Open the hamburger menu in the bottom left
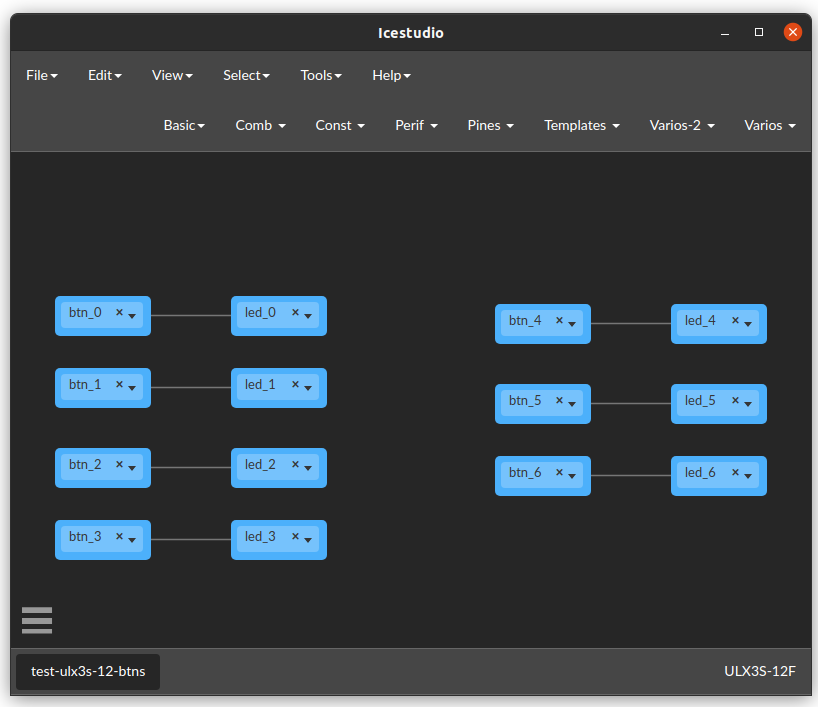 [x=37, y=620]
